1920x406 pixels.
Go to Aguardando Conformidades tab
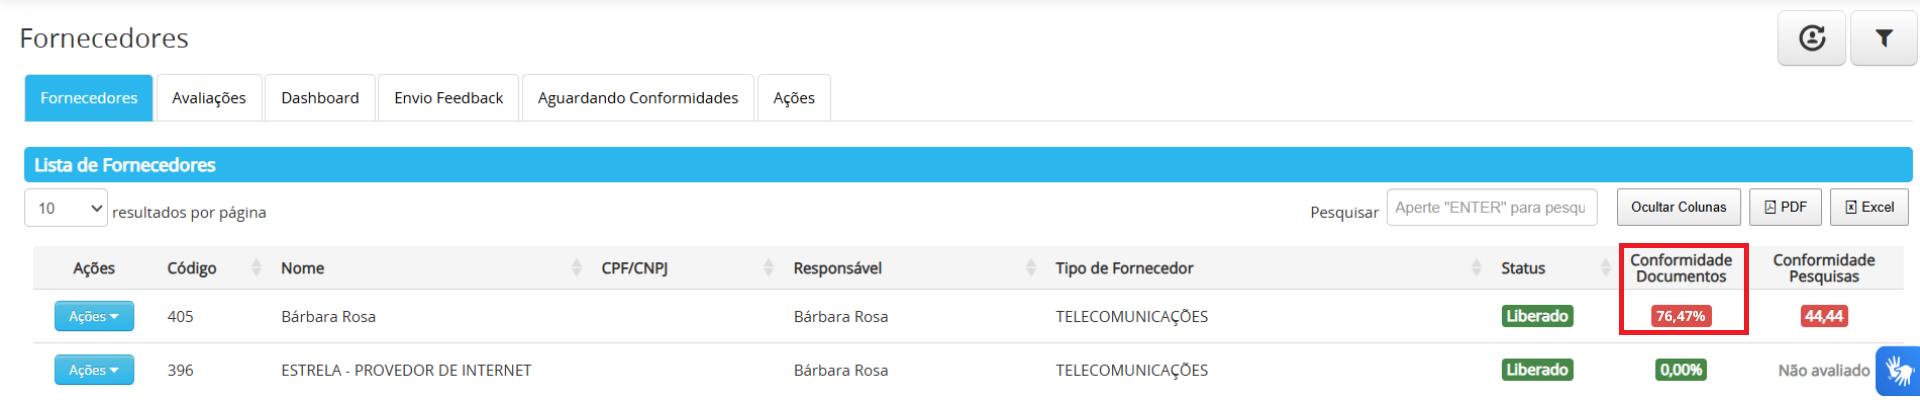click(x=638, y=98)
